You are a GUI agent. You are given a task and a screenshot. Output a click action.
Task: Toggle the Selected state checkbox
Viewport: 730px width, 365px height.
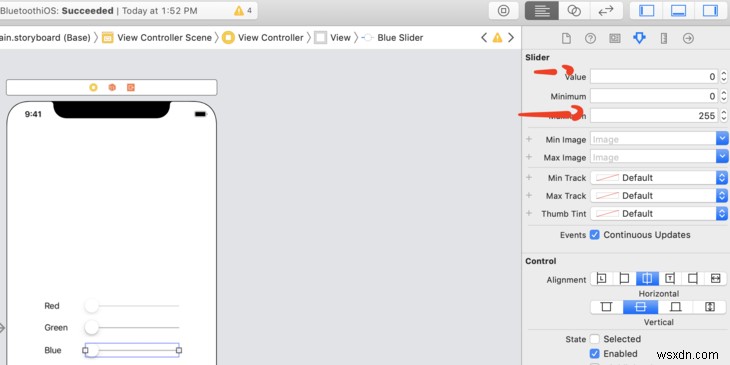595,339
